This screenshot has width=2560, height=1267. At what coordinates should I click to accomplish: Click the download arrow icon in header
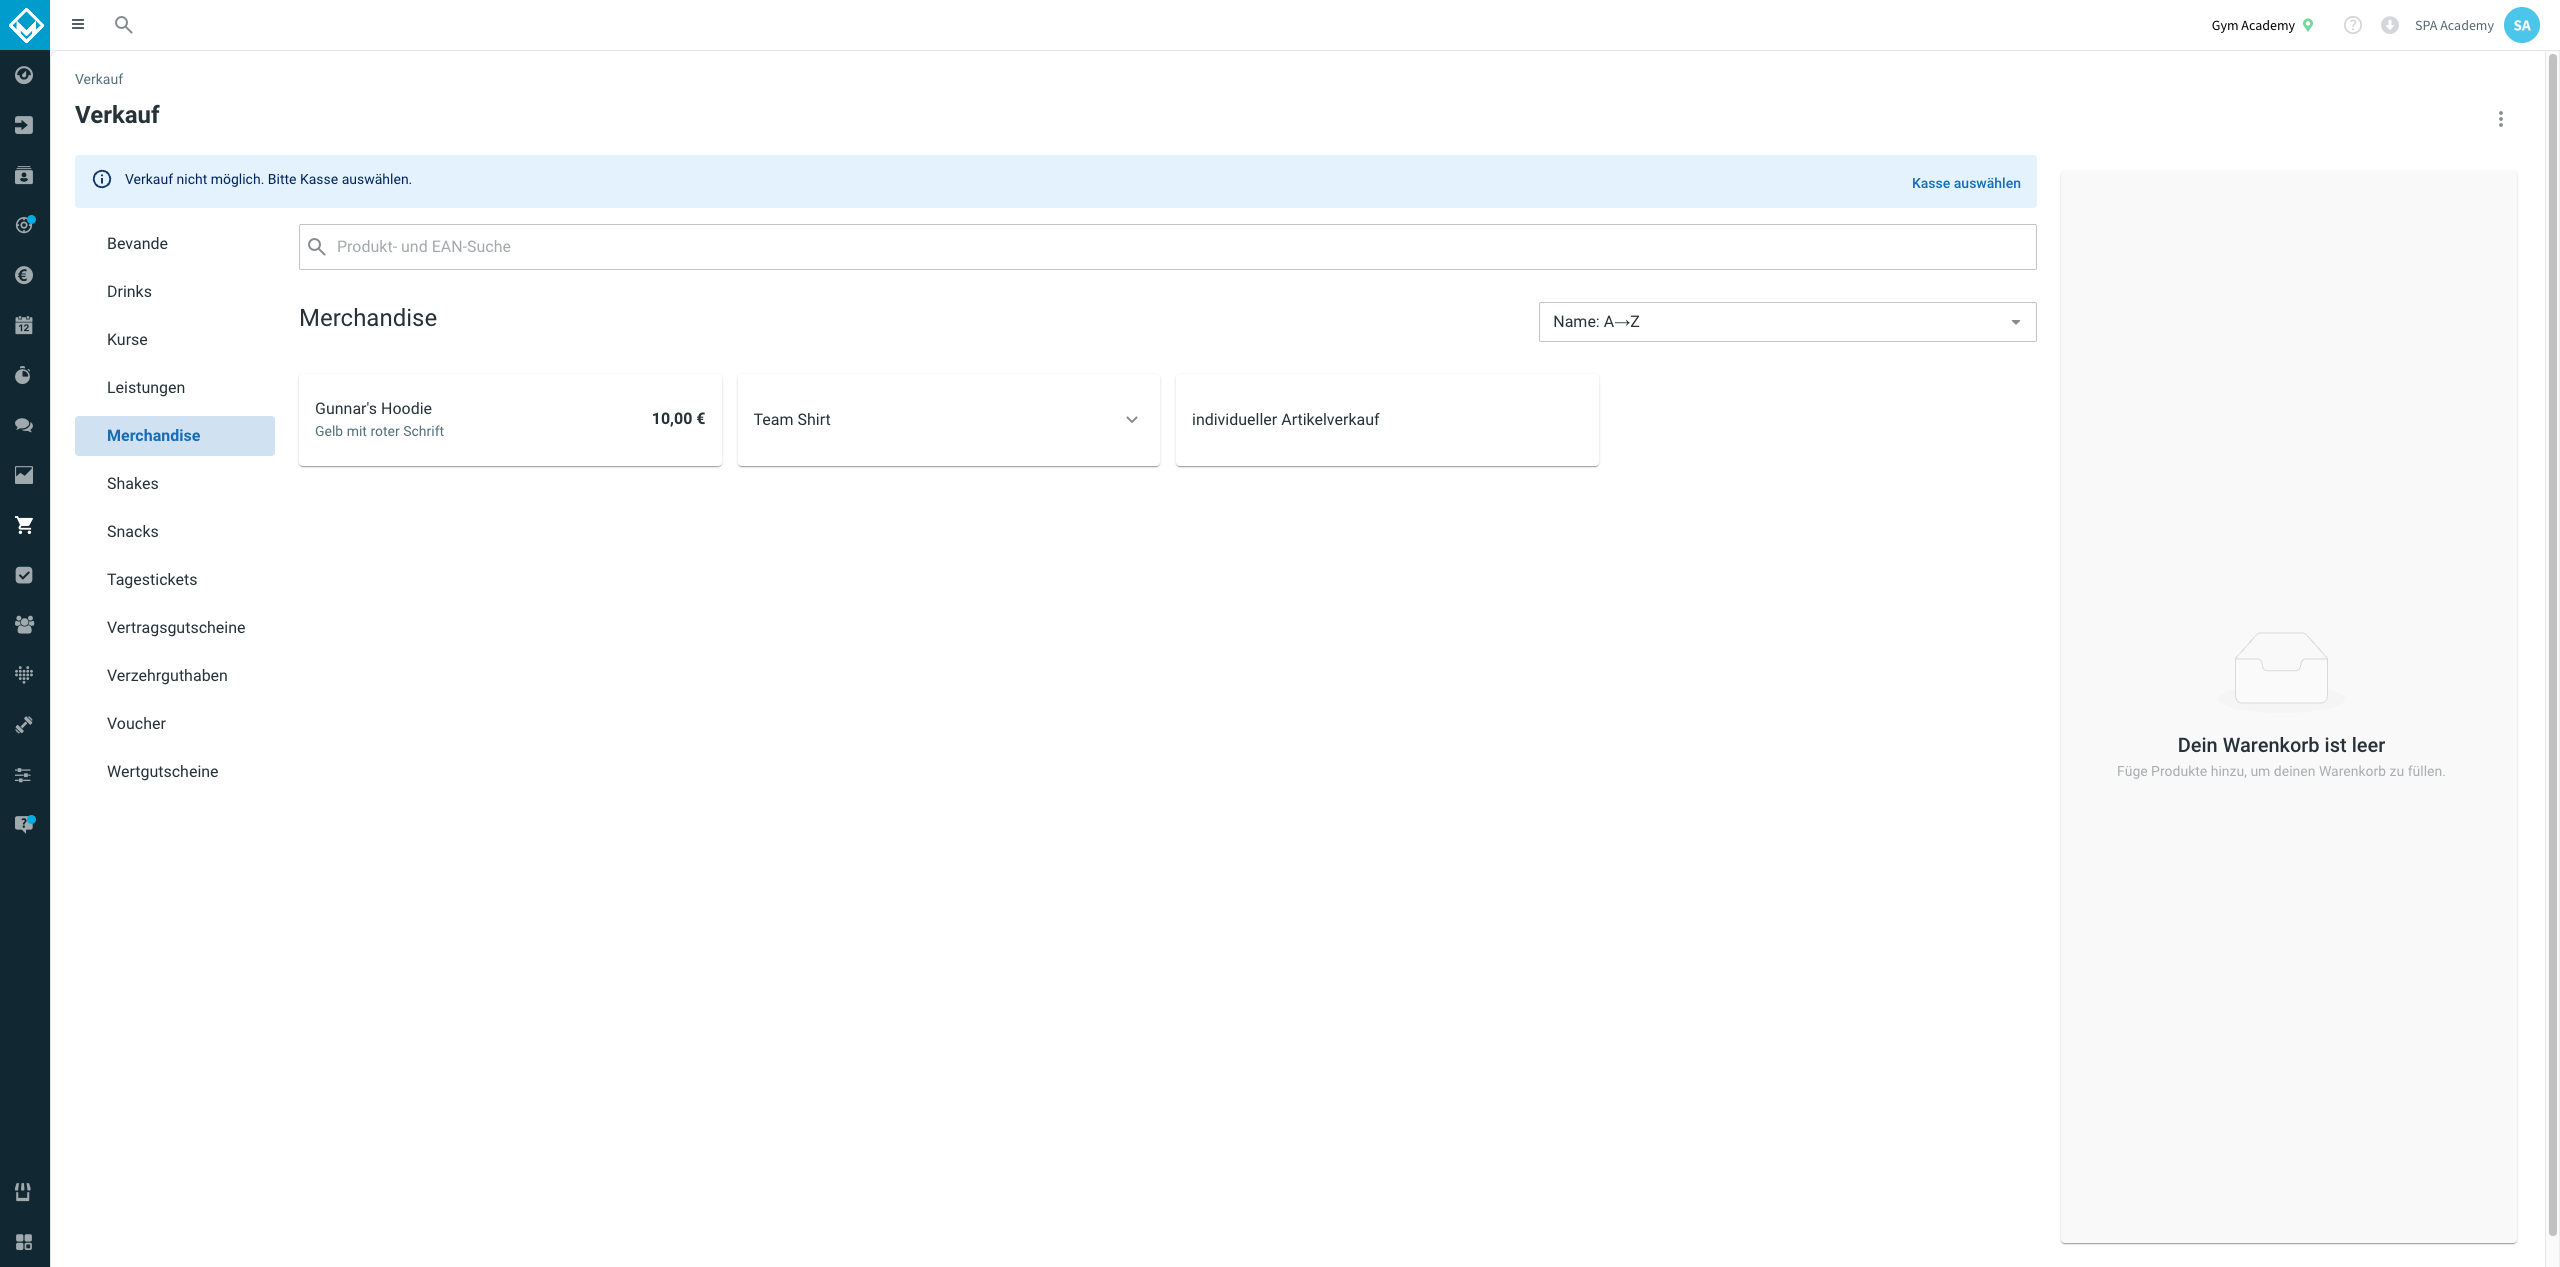tap(2389, 25)
